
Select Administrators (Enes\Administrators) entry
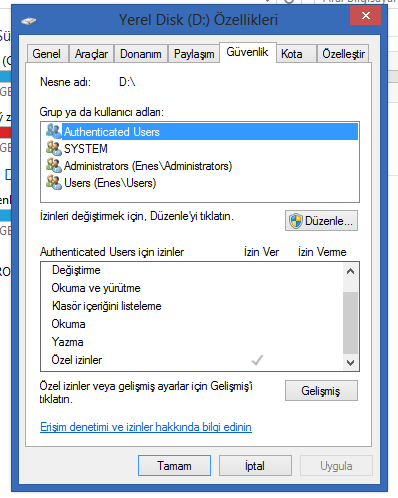click(200, 165)
